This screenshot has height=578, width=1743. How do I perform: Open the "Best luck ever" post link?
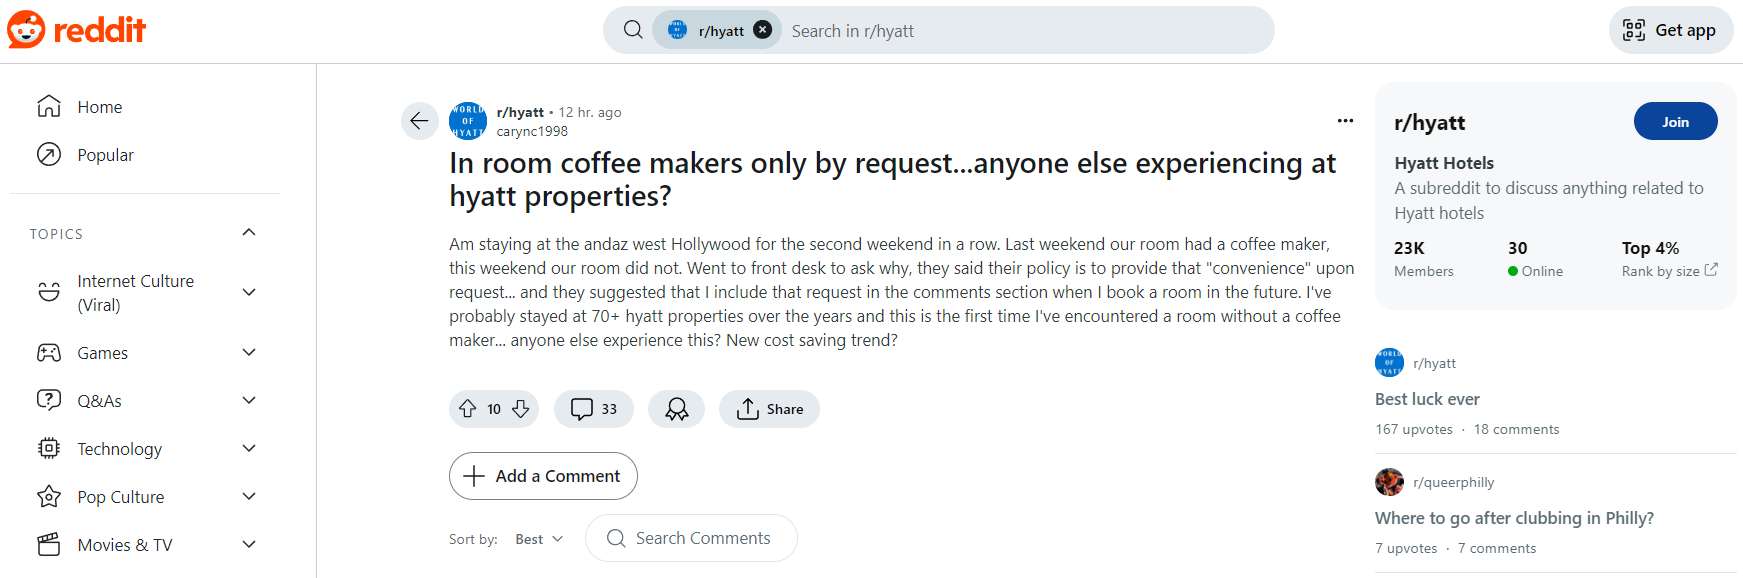pos(1427,399)
